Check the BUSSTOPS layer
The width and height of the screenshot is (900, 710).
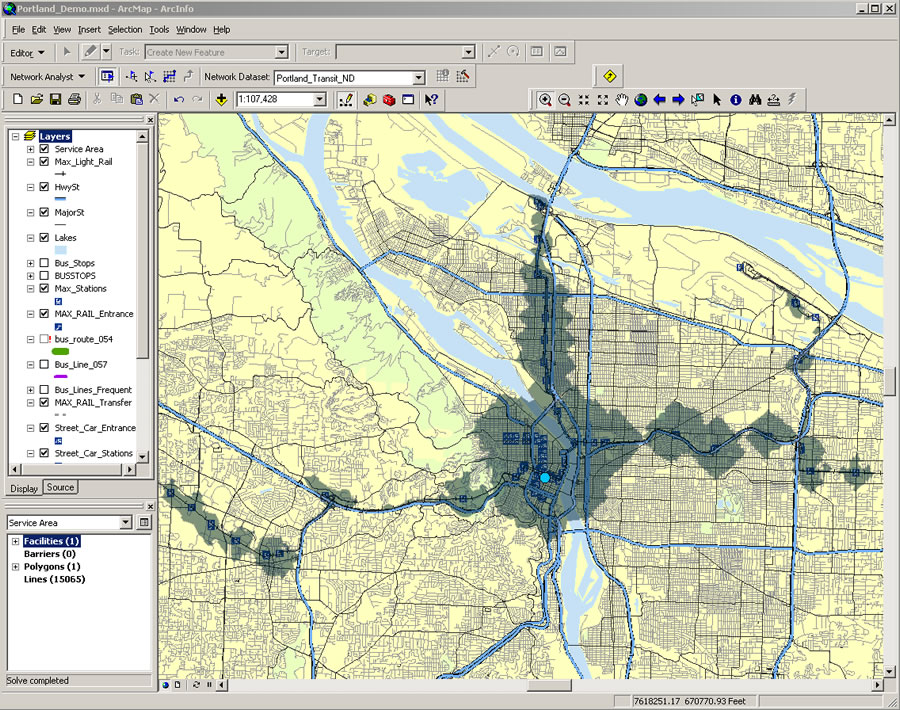44,276
